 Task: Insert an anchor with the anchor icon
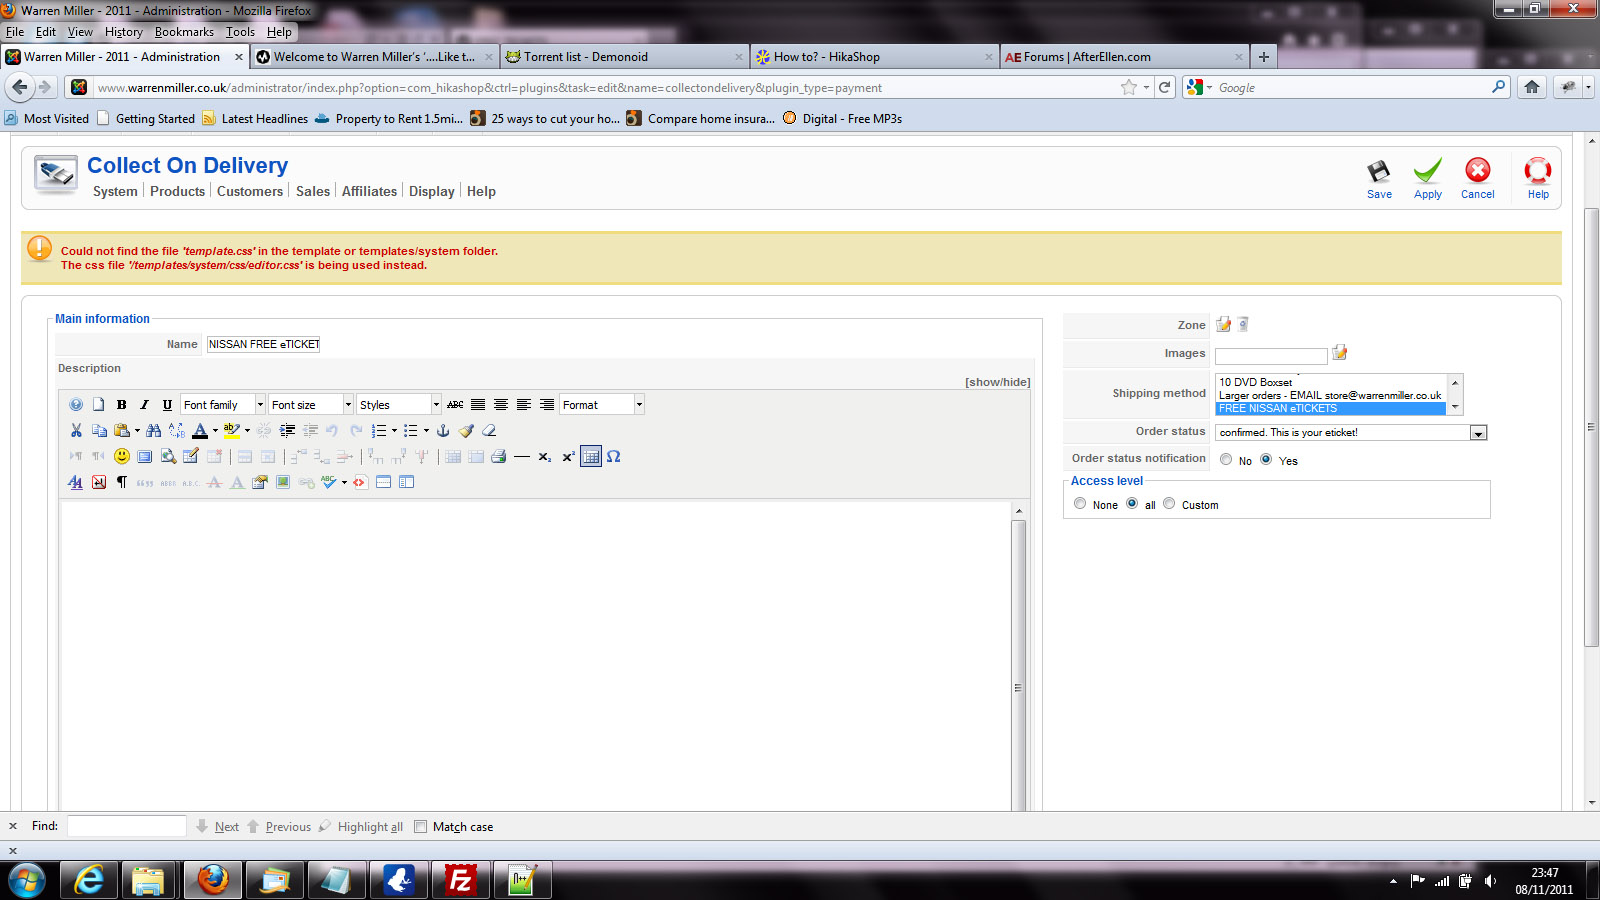coord(443,431)
